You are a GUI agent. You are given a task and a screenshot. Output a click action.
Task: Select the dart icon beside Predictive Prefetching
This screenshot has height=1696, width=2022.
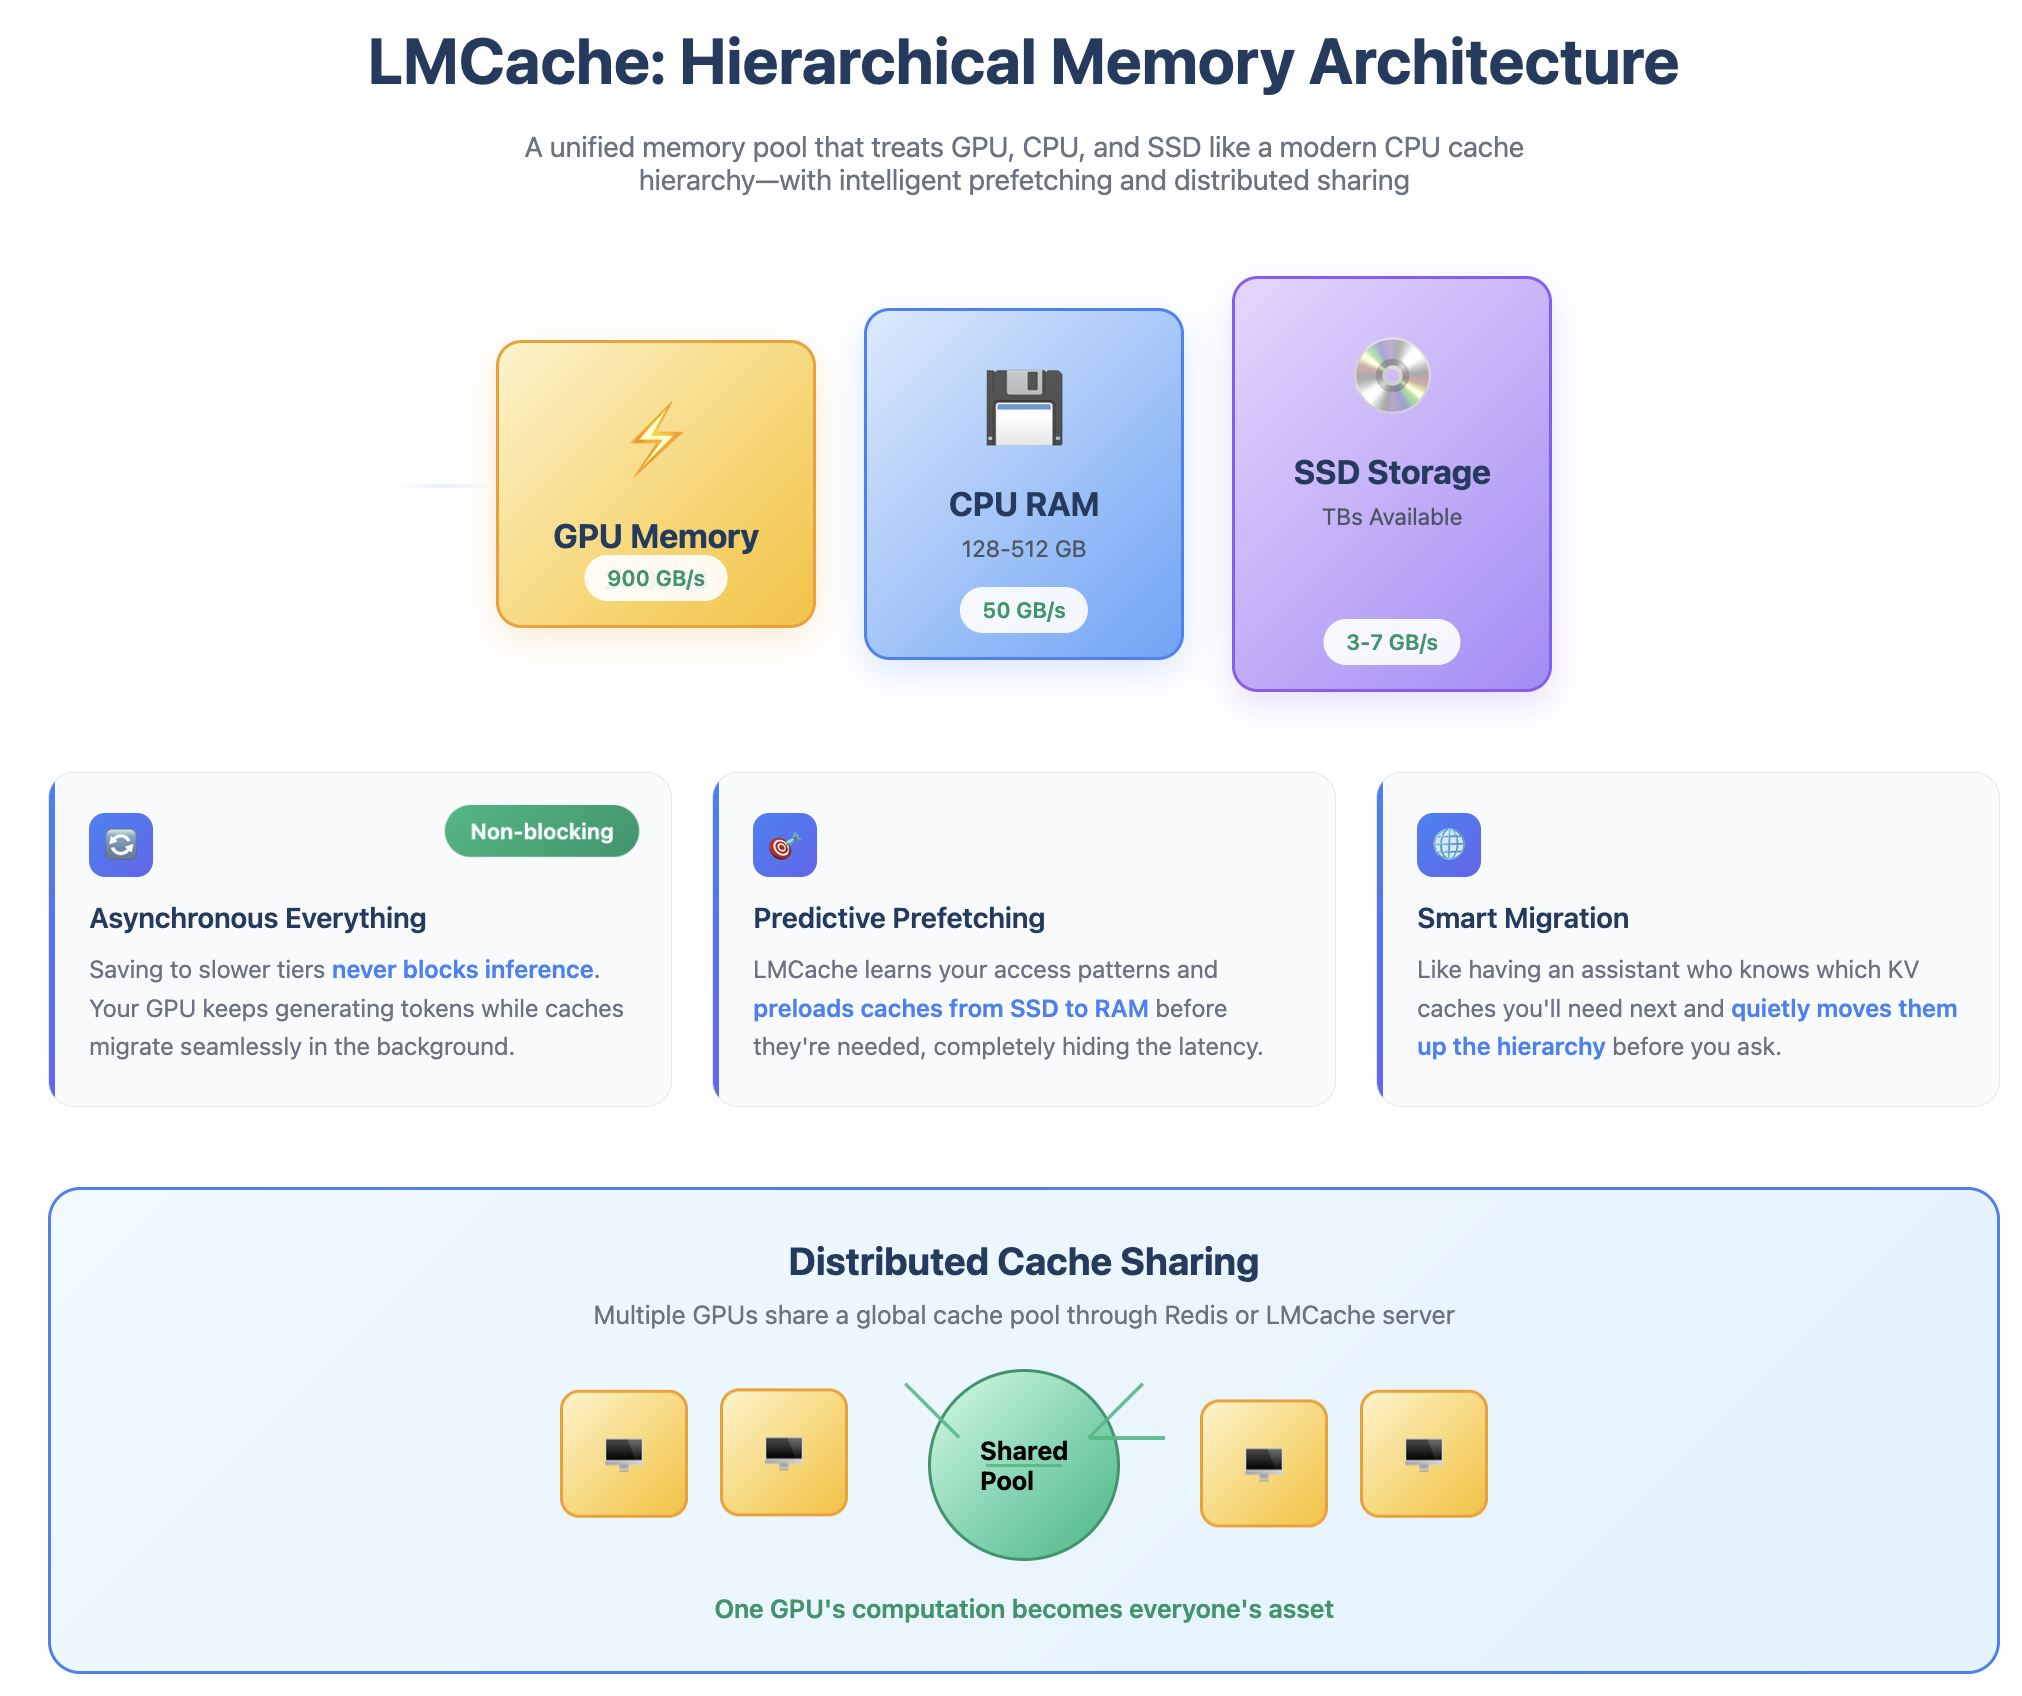click(x=786, y=845)
